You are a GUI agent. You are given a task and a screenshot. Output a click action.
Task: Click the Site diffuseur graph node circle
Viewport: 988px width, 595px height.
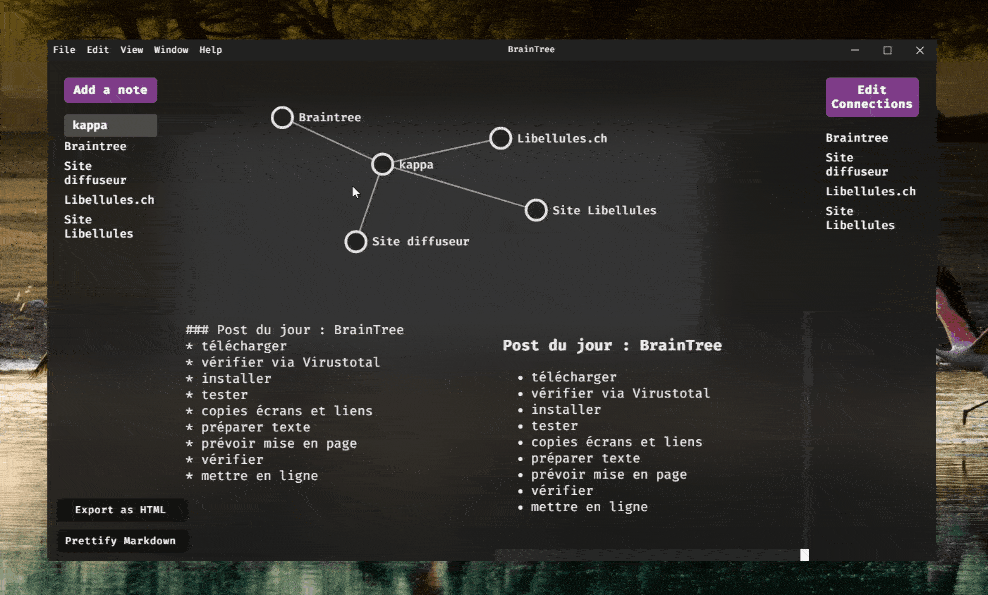(x=356, y=242)
